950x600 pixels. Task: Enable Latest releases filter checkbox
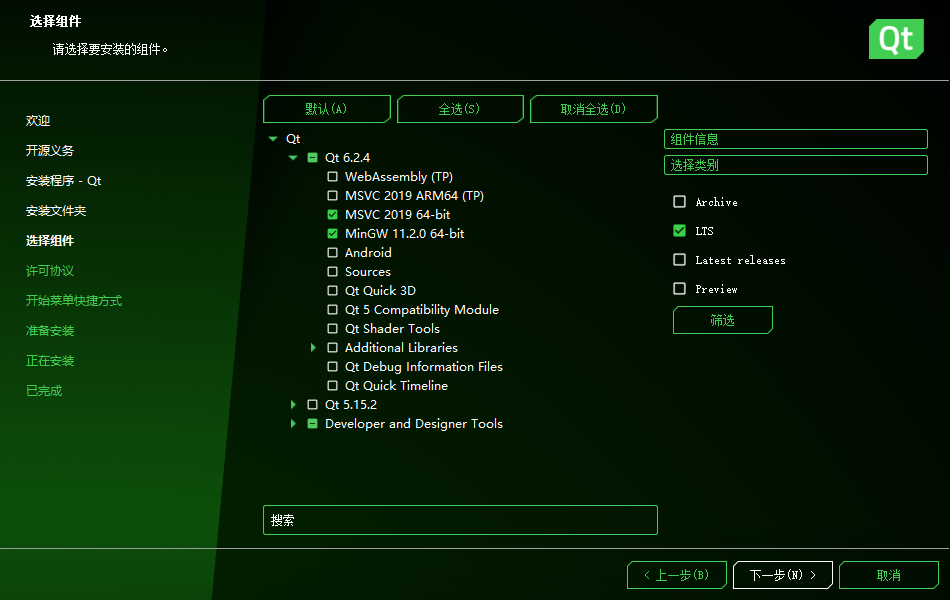pos(680,260)
